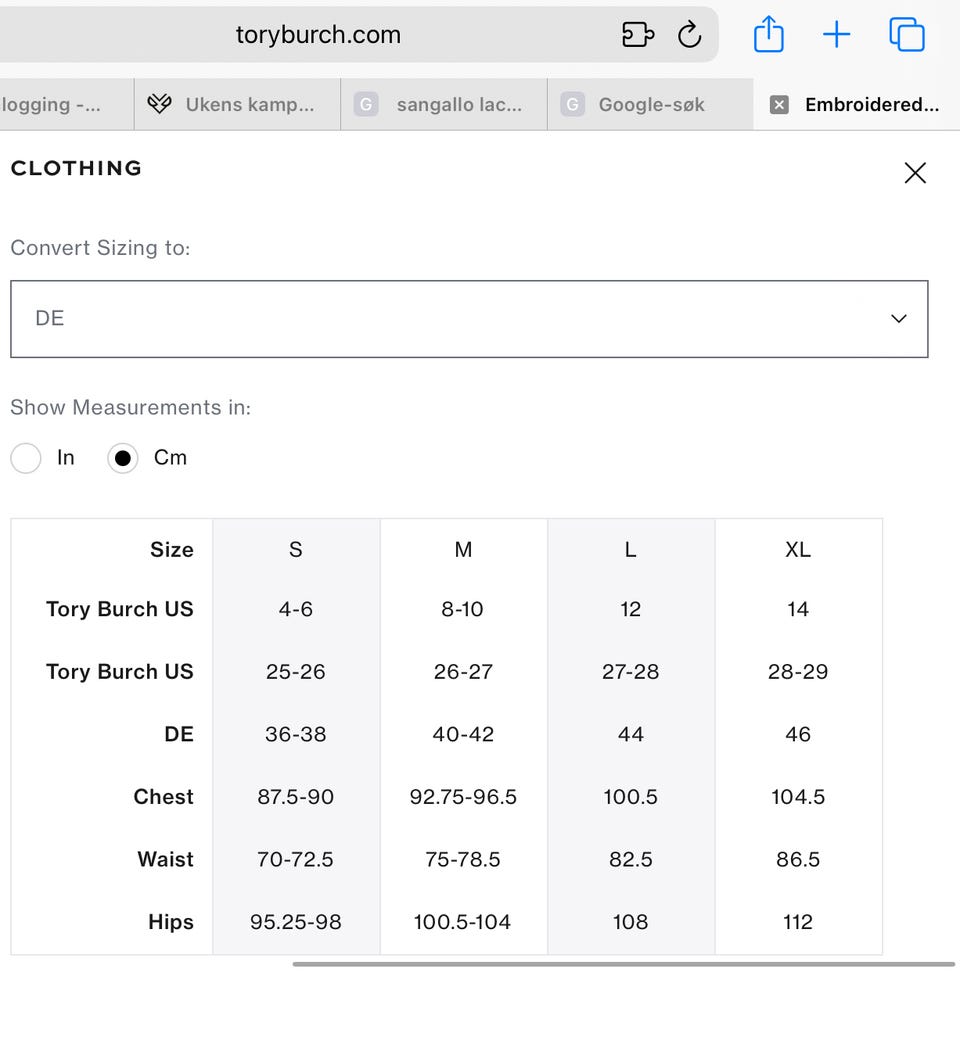Close the Clothing size guide panel
The height and width of the screenshot is (1062, 960).
tap(915, 173)
